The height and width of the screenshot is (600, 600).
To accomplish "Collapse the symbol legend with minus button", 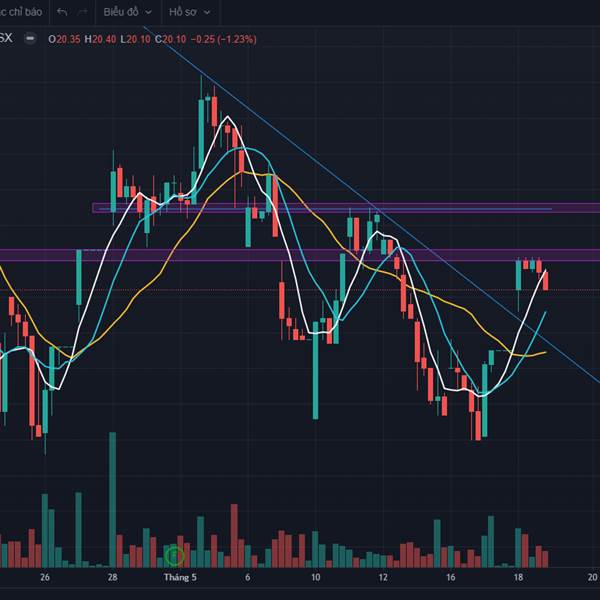I will point(30,39).
